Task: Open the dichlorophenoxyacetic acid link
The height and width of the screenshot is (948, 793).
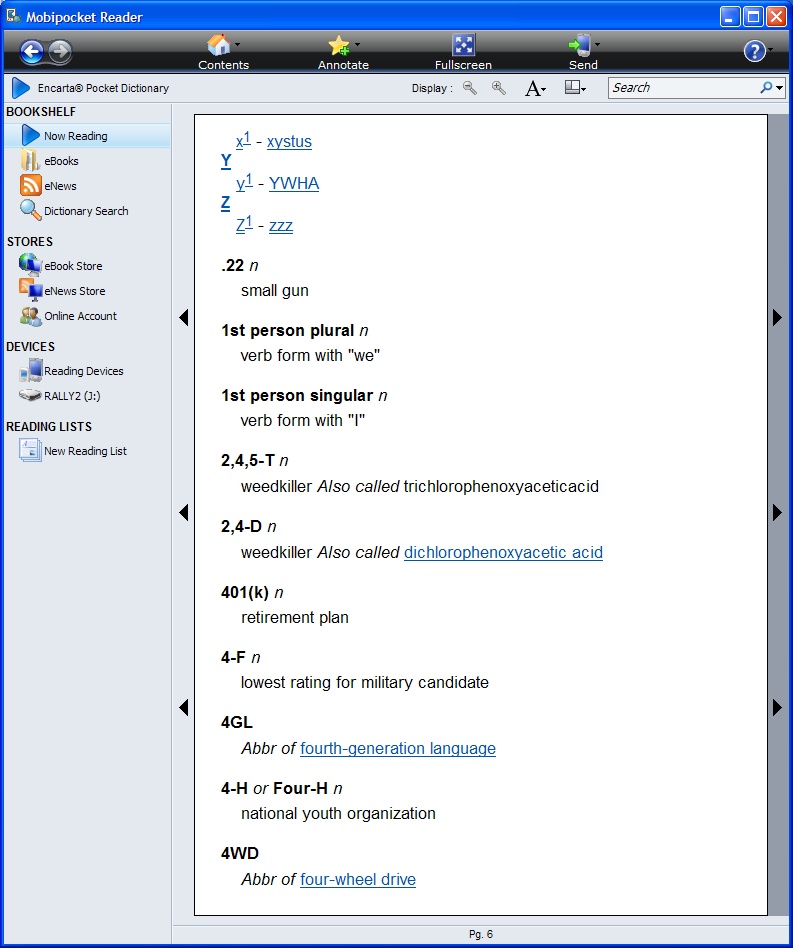Action: point(503,553)
